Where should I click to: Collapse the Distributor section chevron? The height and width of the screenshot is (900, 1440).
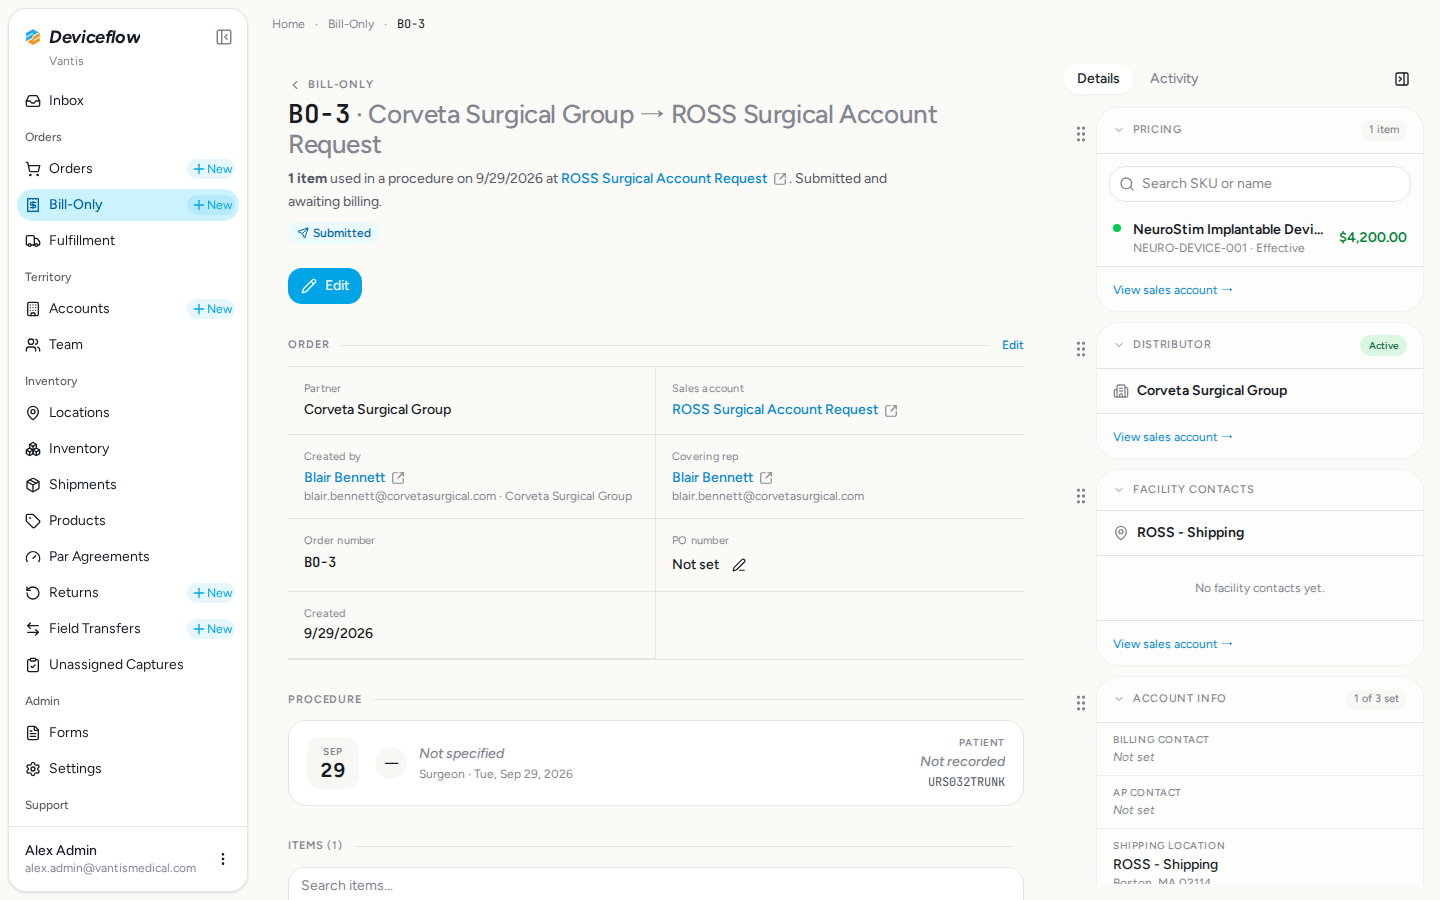point(1119,345)
